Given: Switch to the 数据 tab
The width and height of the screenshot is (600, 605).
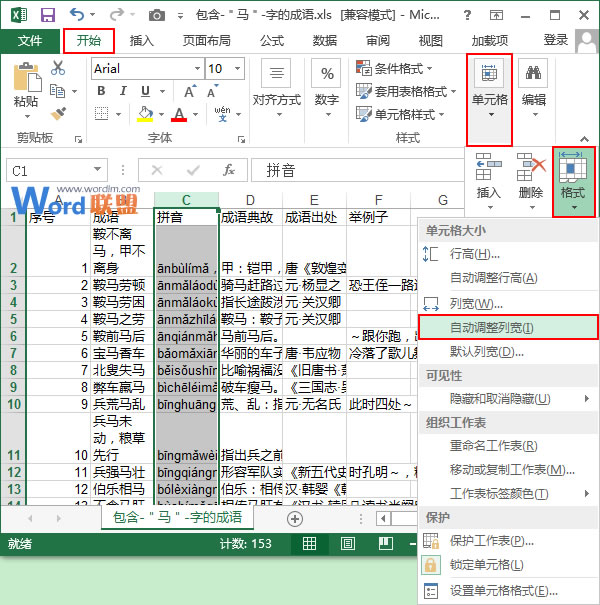Looking at the screenshot, I should pyautogui.click(x=325, y=40).
